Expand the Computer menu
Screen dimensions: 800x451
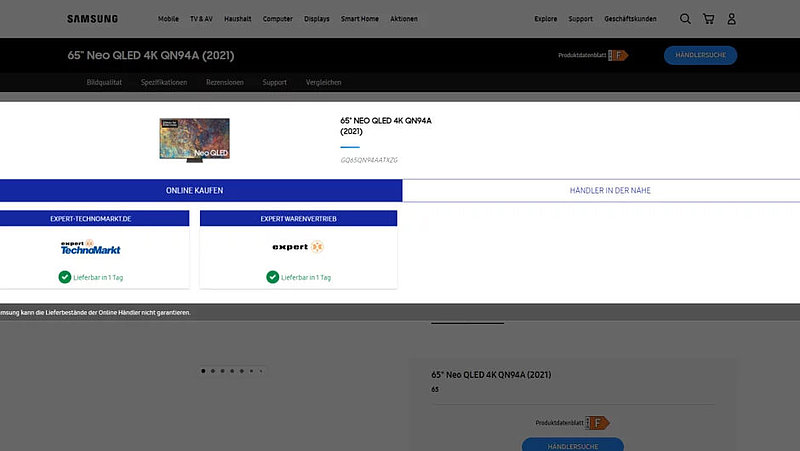tap(278, 19)
